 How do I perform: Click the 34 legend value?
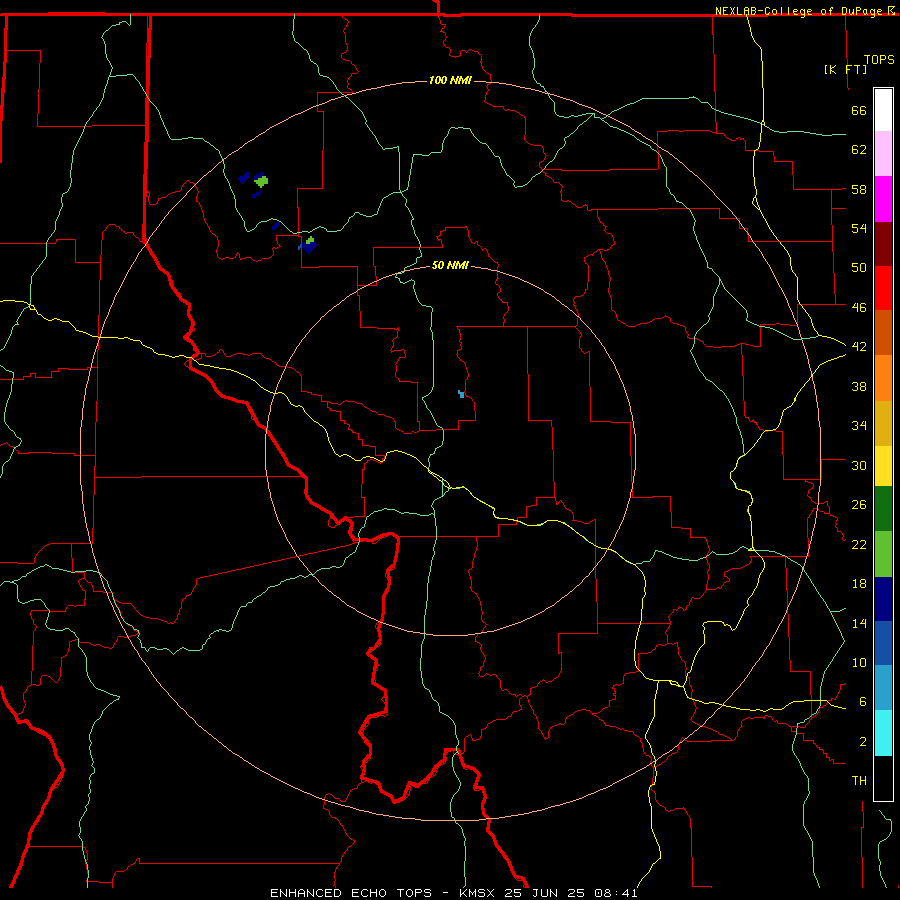[x=859, y=425]
